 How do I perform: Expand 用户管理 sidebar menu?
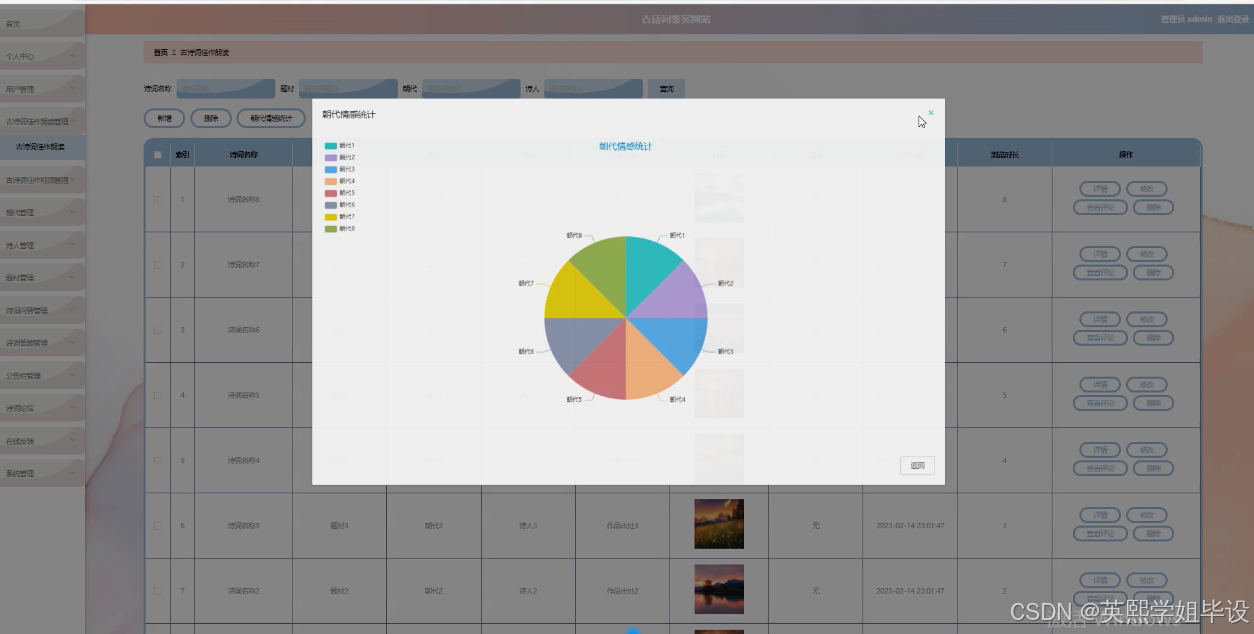(x=42, y=89)
